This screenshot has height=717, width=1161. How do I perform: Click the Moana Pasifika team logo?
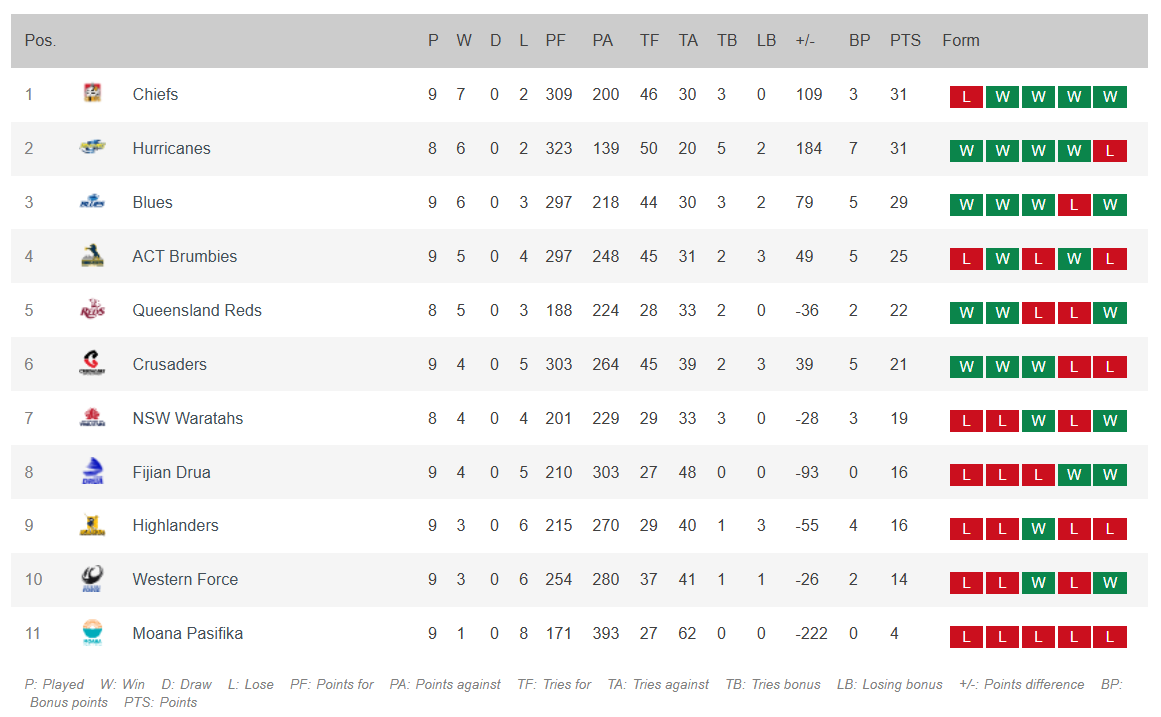point(92,633)
